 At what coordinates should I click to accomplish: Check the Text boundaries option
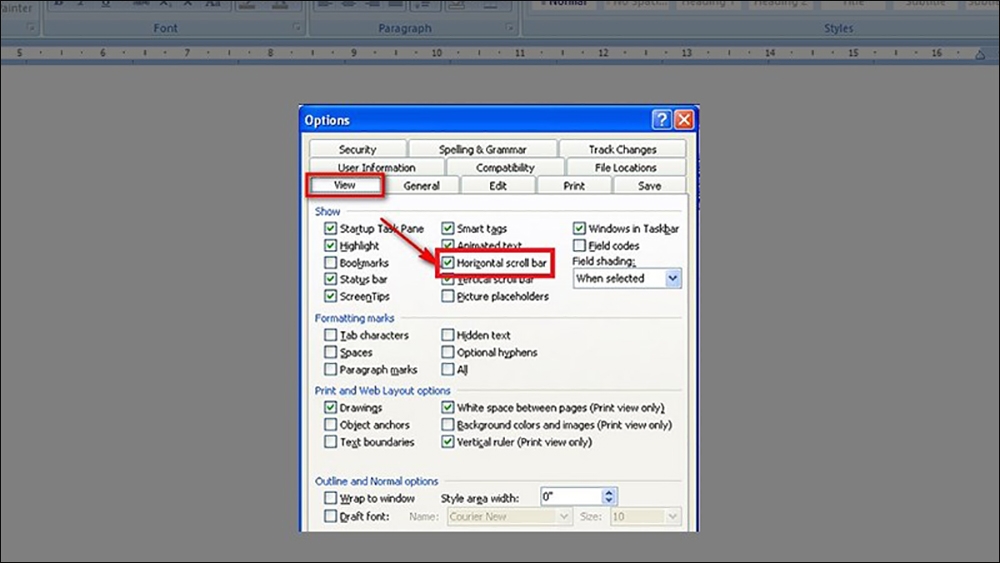pyautogui.click(x=330, y=442)
